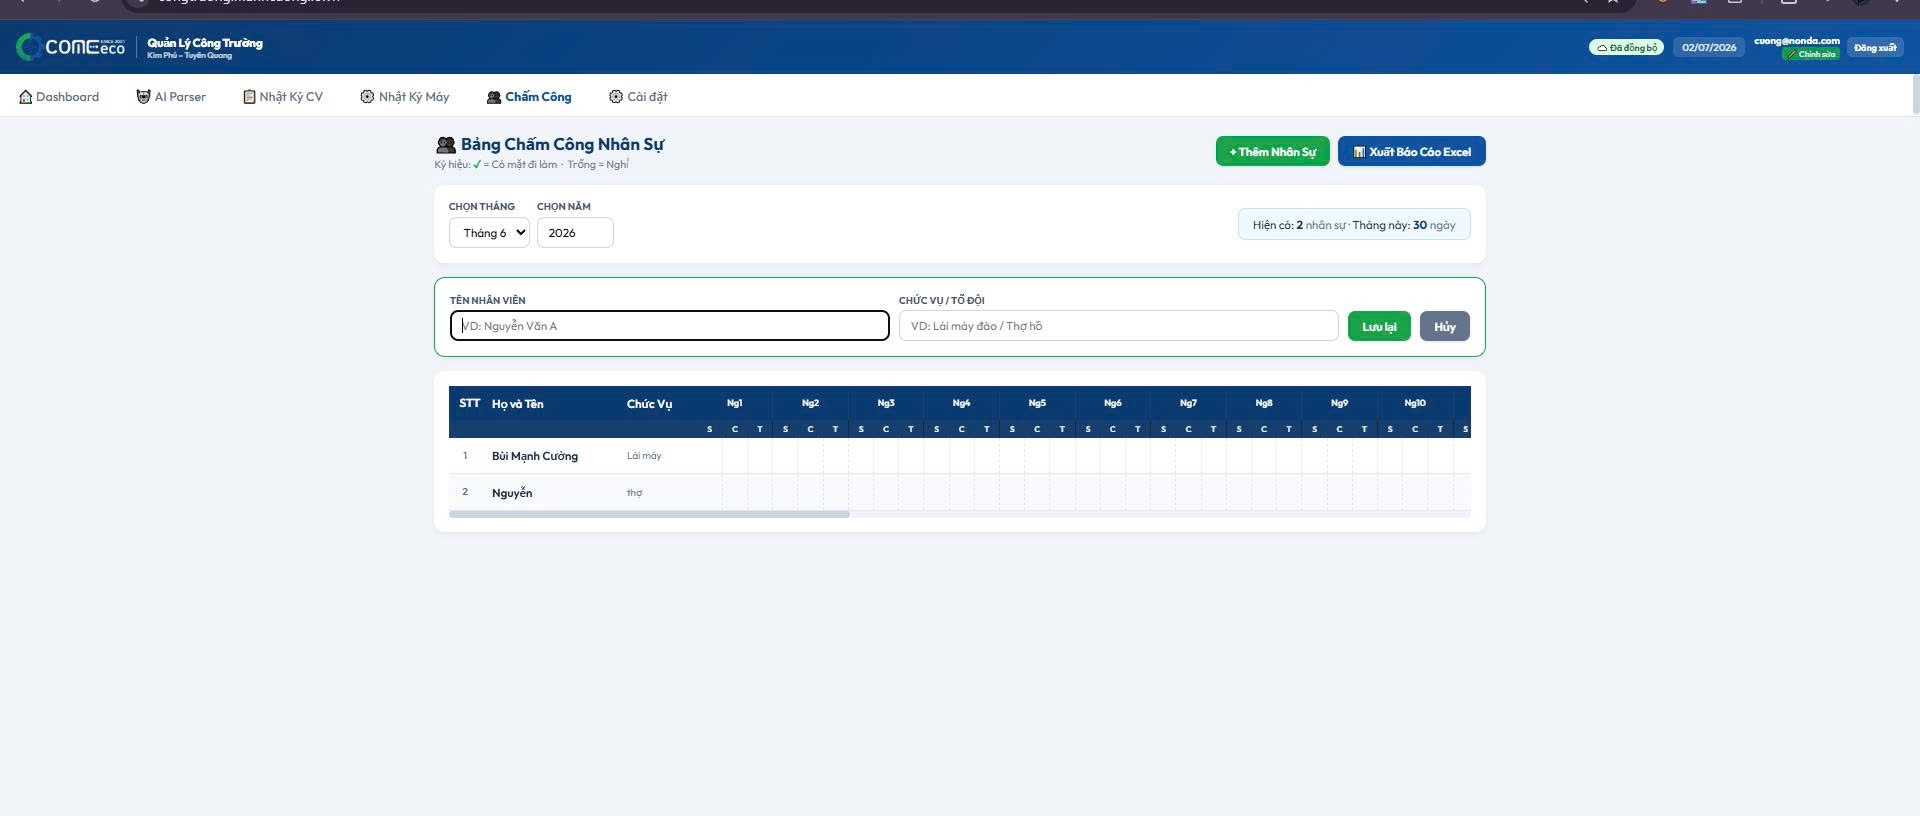Click the Ng3 day column header
The width and height of the screenshot is (1920, 816).
[886, 403]
